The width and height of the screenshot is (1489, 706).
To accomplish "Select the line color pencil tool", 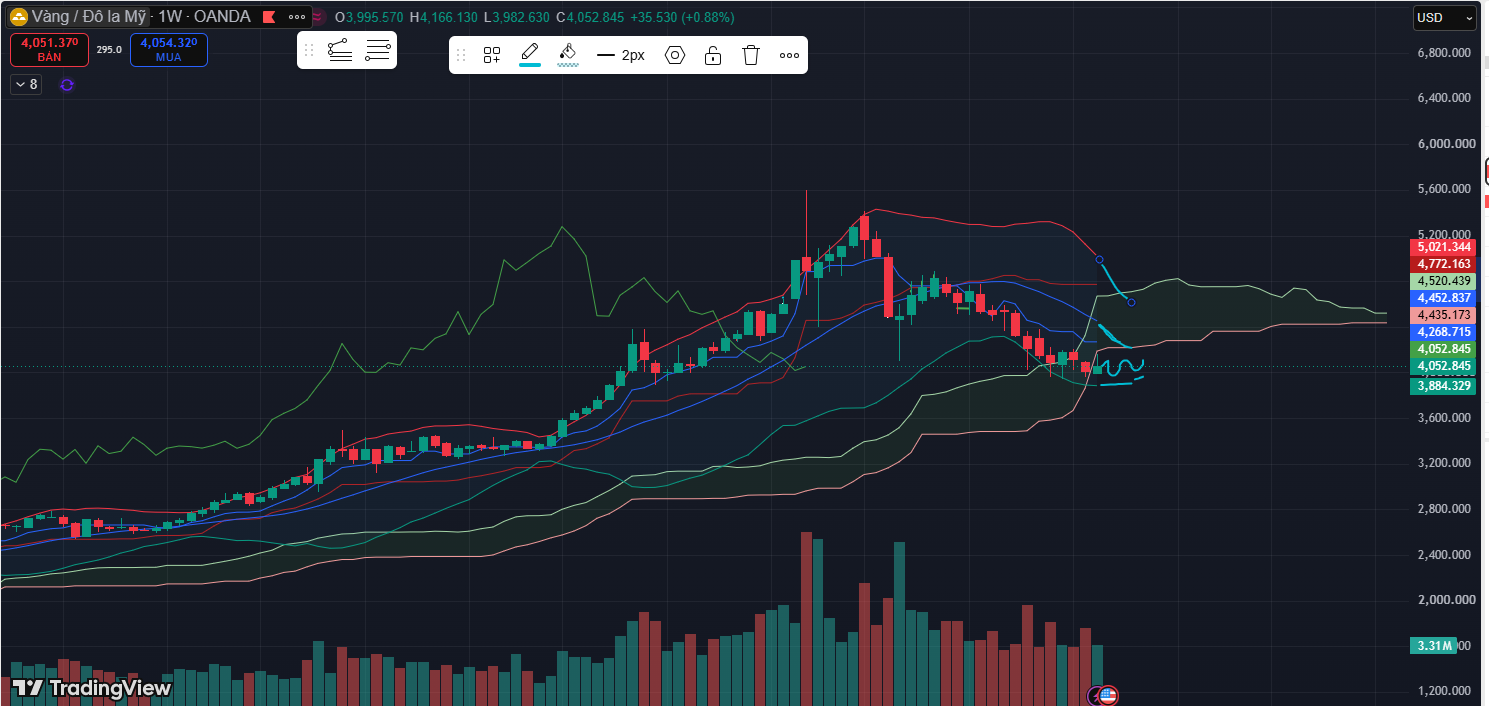I will tap(530, 54).
